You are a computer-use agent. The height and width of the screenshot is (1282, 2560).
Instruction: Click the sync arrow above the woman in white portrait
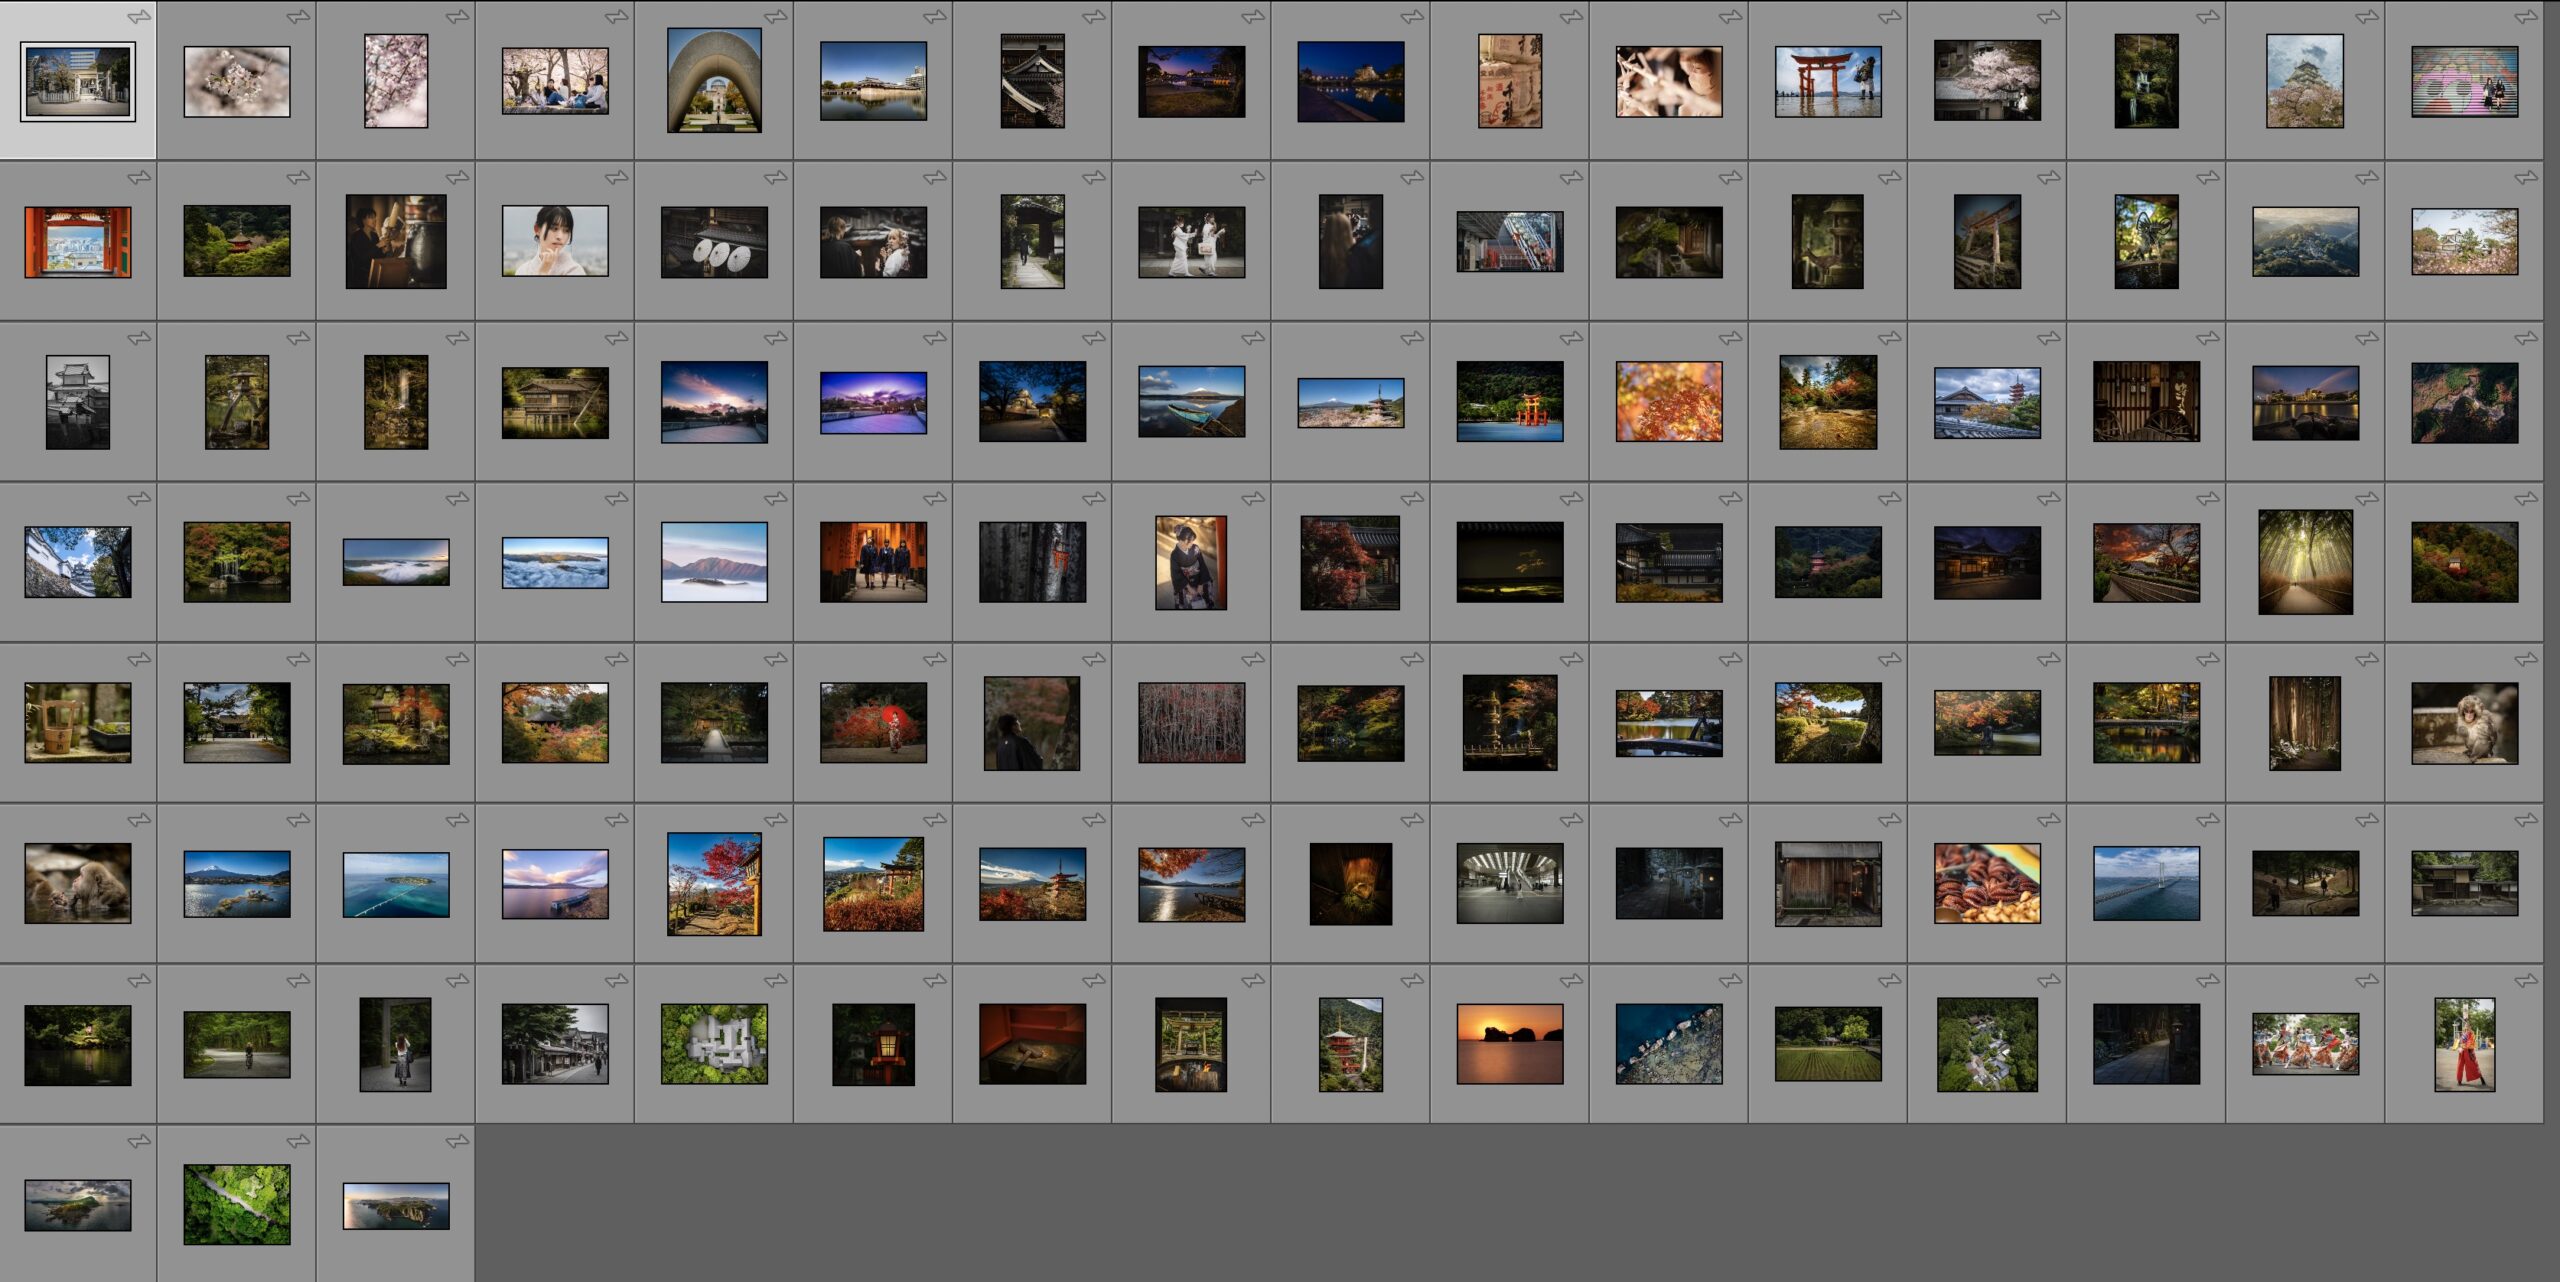616,177
